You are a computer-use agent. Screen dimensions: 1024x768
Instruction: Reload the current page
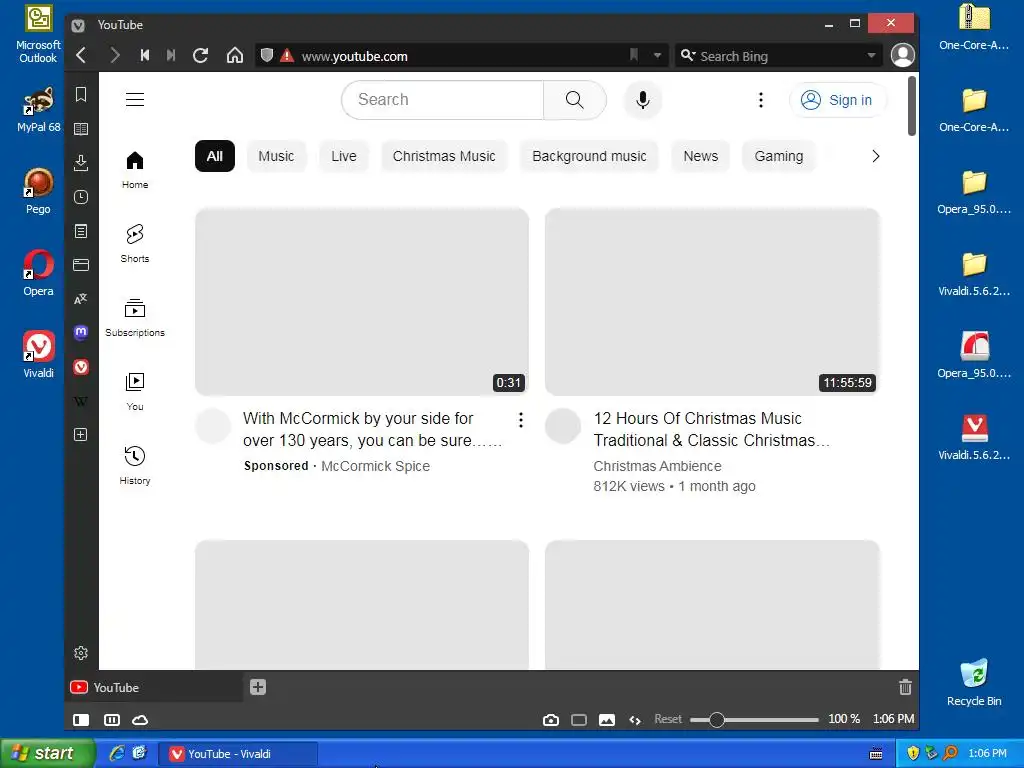[x=200, y=56]
